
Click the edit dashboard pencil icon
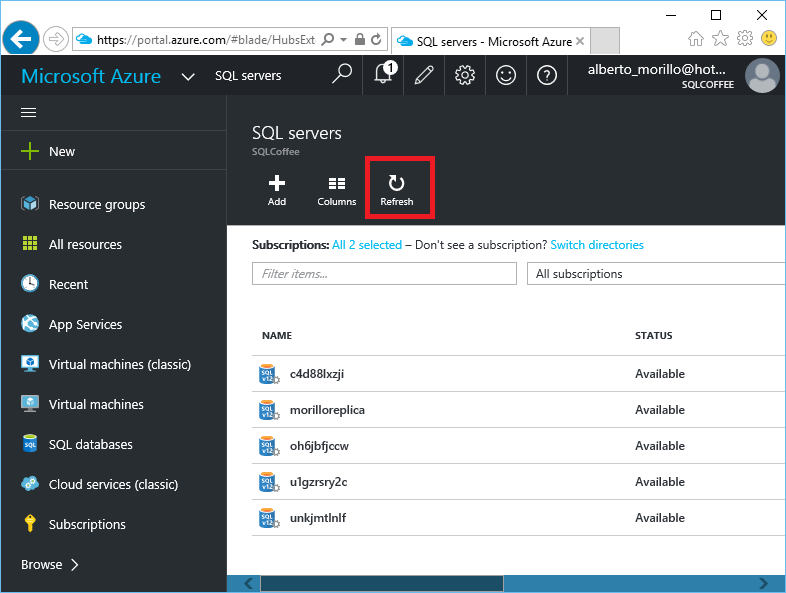[x=424, y=75]
